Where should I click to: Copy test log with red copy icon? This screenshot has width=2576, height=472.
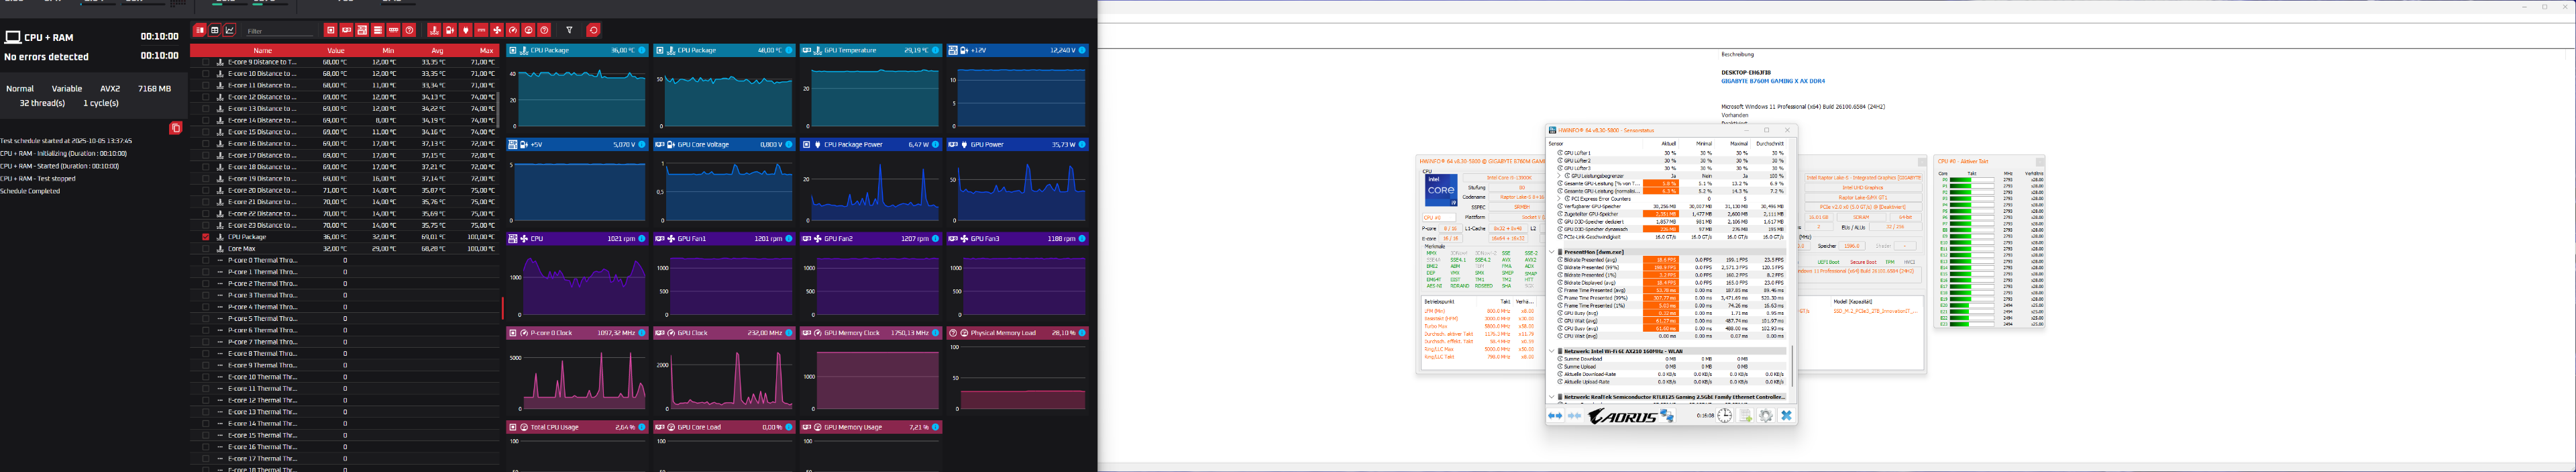tap(175, 128)
